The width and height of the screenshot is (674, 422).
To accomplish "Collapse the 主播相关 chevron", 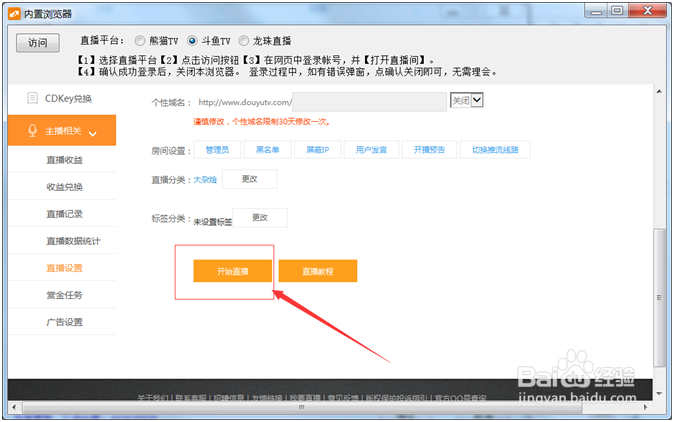I will (92, 134).
